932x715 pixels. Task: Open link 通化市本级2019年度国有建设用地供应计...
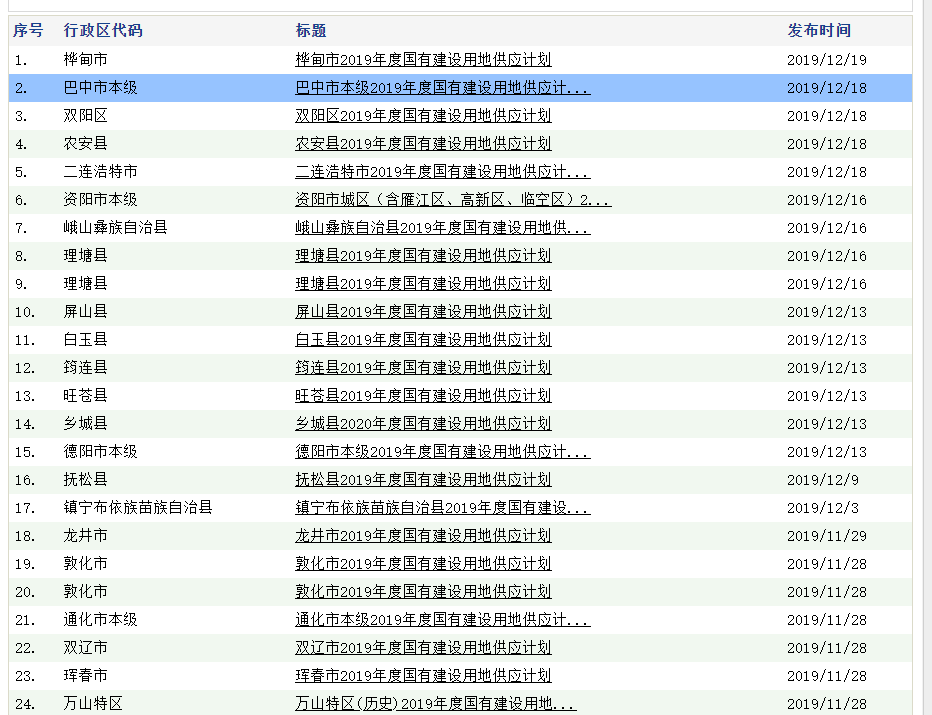(x=442, y=620)
